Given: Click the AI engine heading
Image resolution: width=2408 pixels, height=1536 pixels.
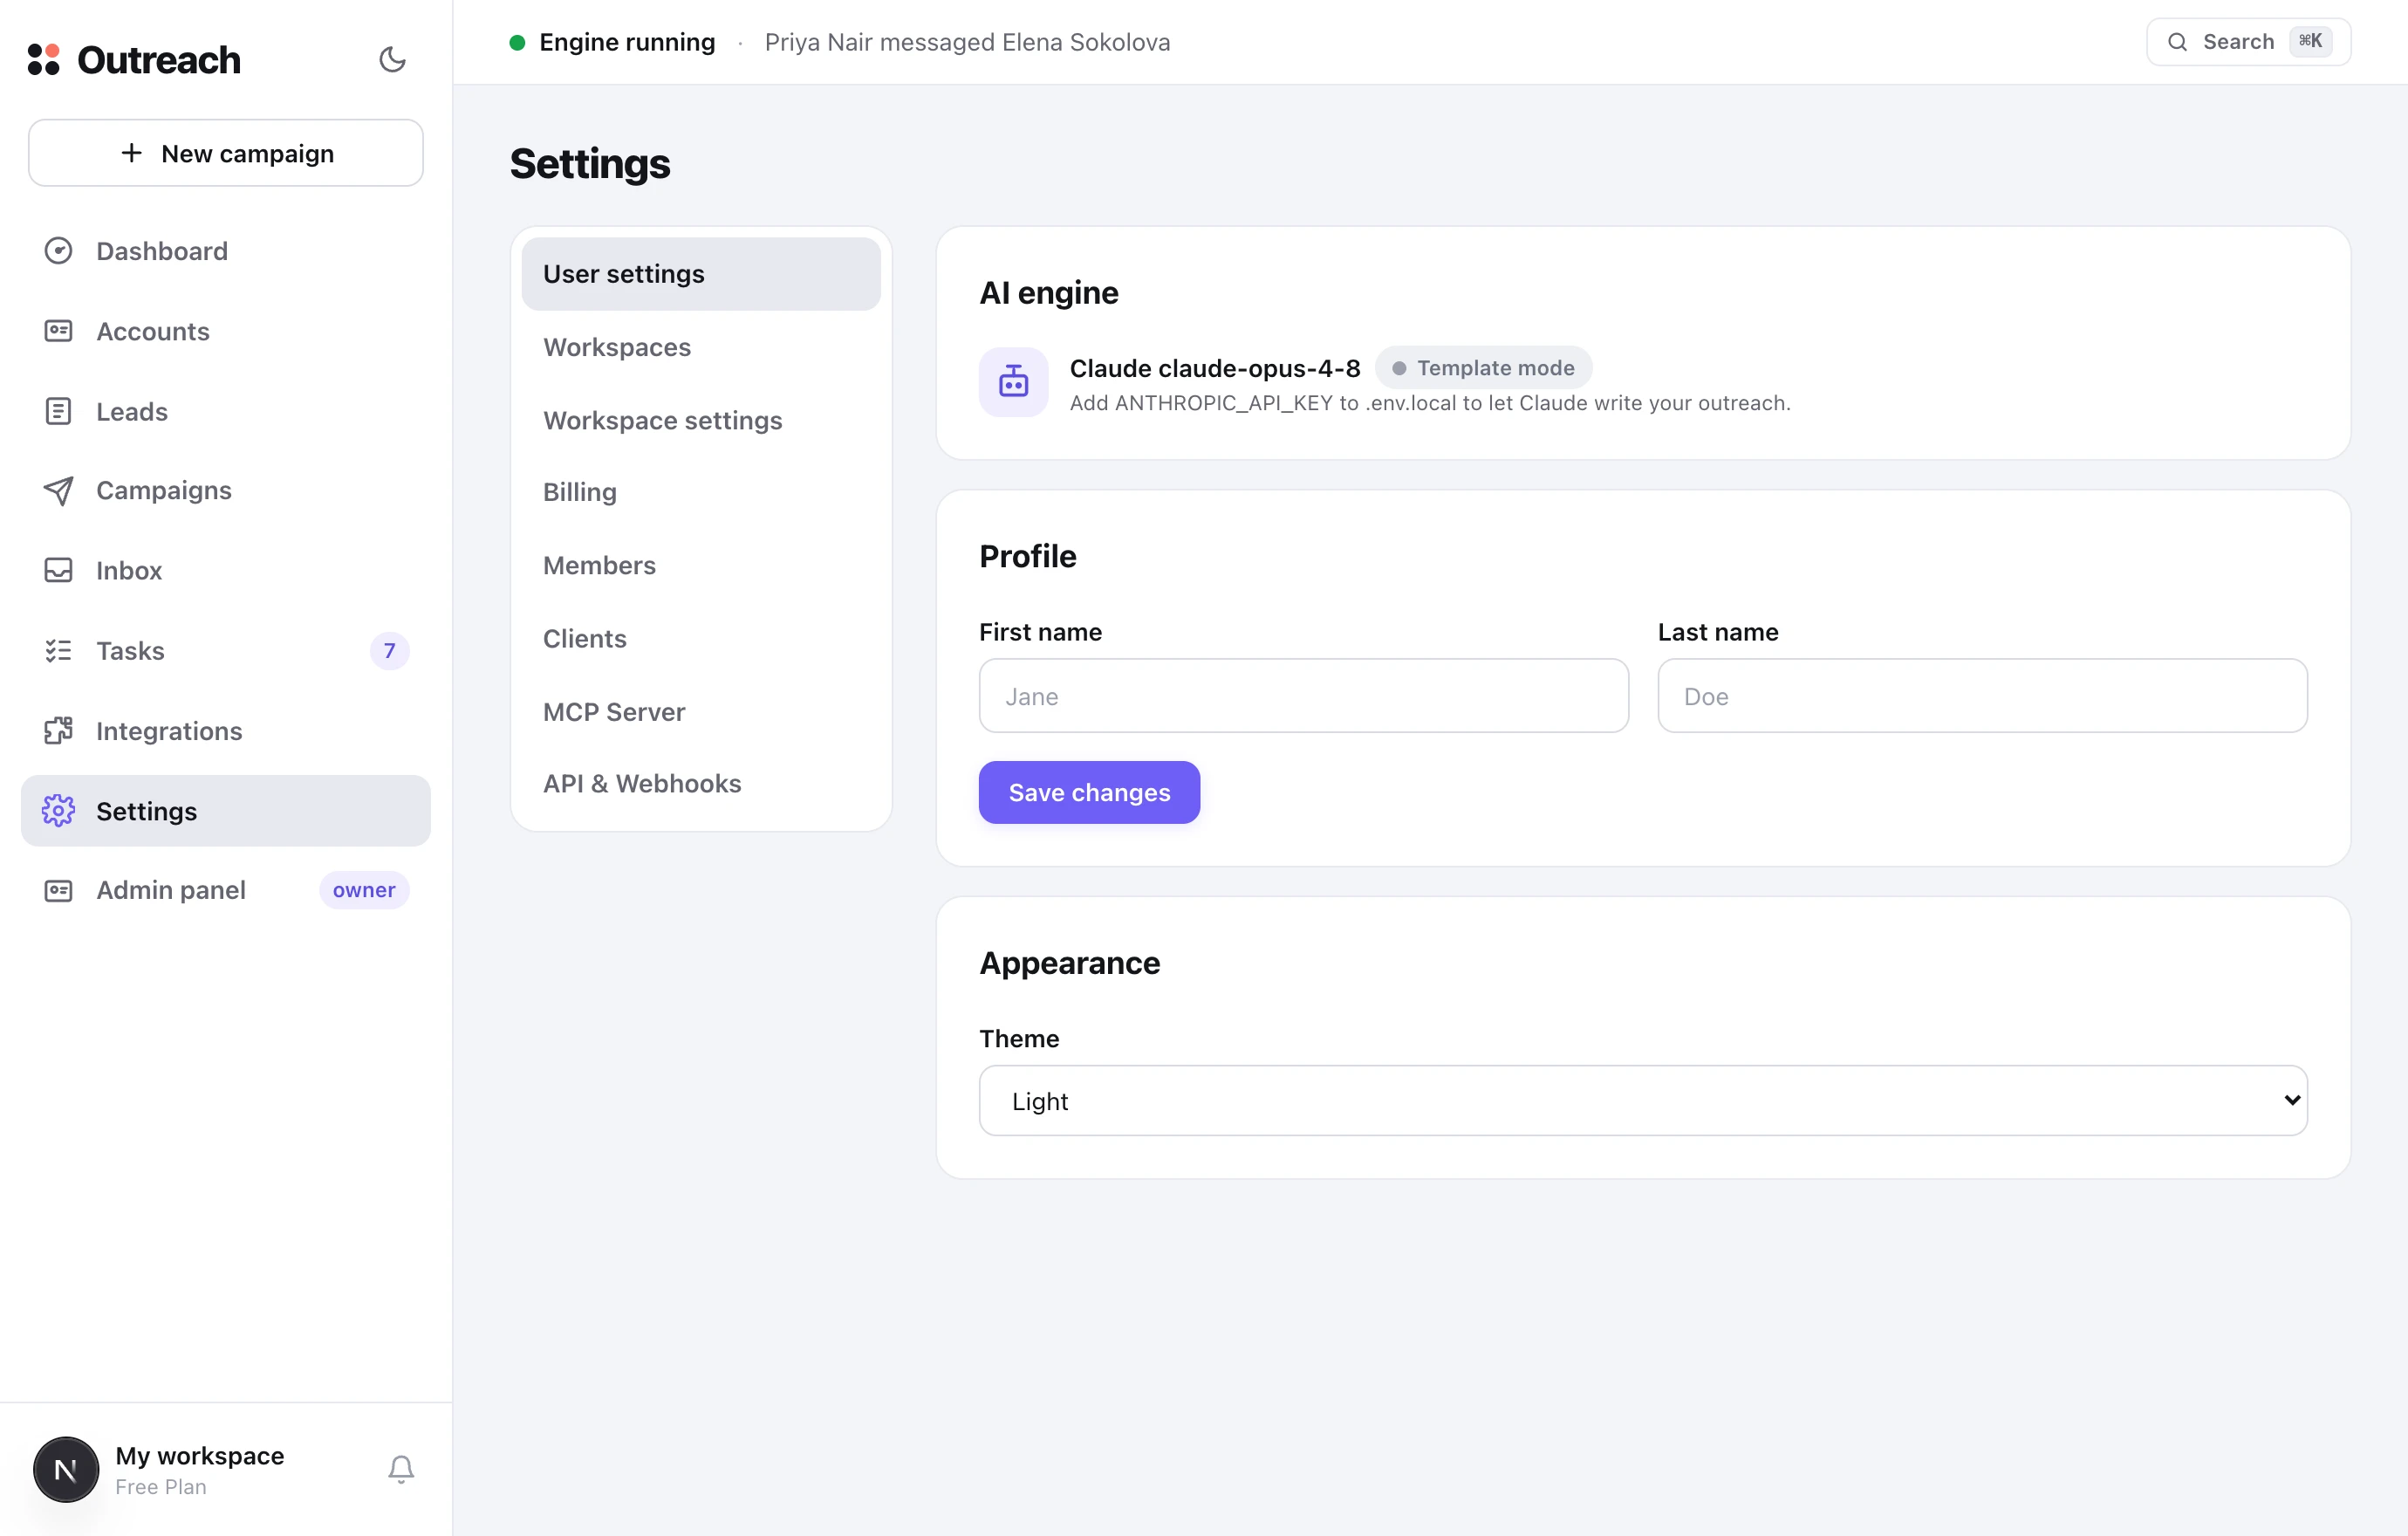Looking at the screenshot, I should tap(1049, 293).
